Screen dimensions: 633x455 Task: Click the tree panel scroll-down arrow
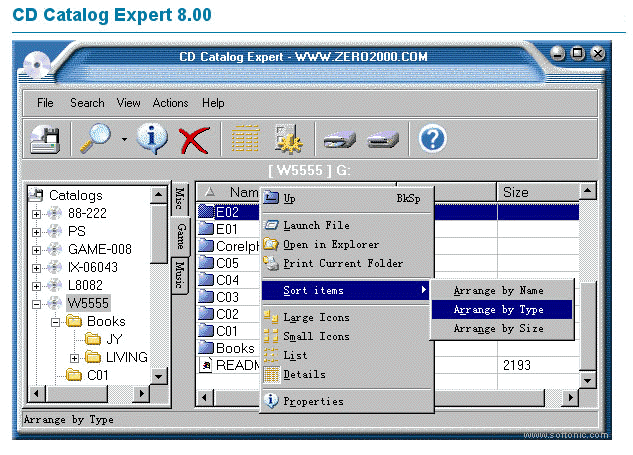[159, 377]
